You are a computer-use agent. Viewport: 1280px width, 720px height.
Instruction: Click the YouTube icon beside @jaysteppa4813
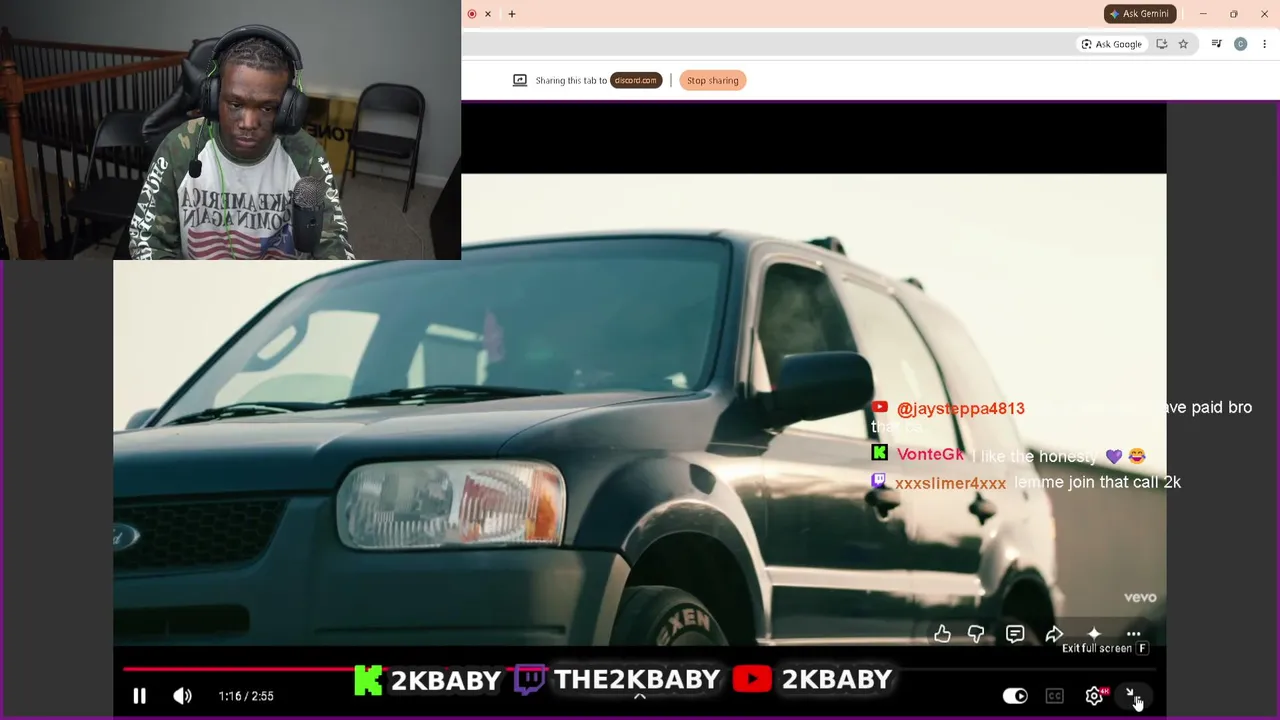click(x=880, y=407)
